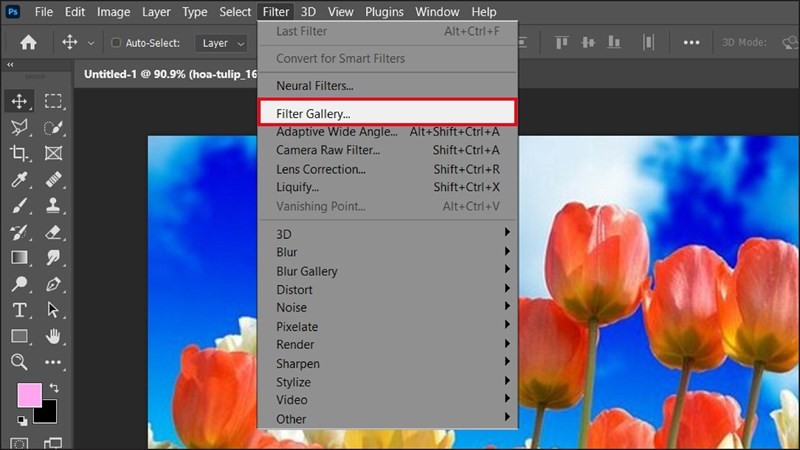Open the File menu
Viewport: 800px width, 450px height.
point(44,12)
